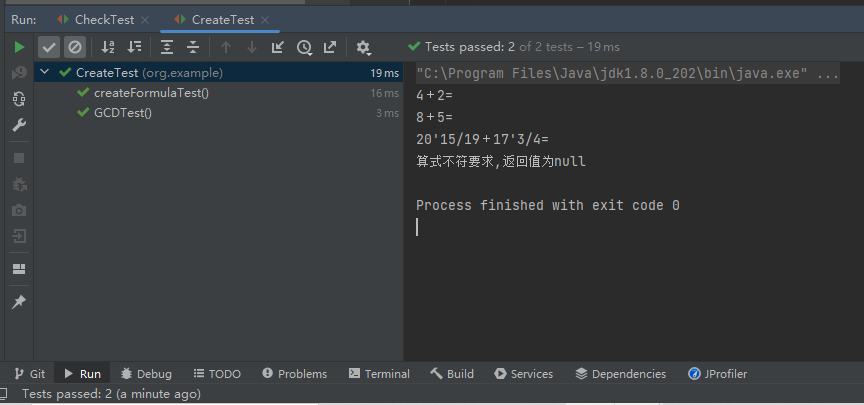
Task: Click the wrench build settings icon
Action: click(x=19, y=126)
